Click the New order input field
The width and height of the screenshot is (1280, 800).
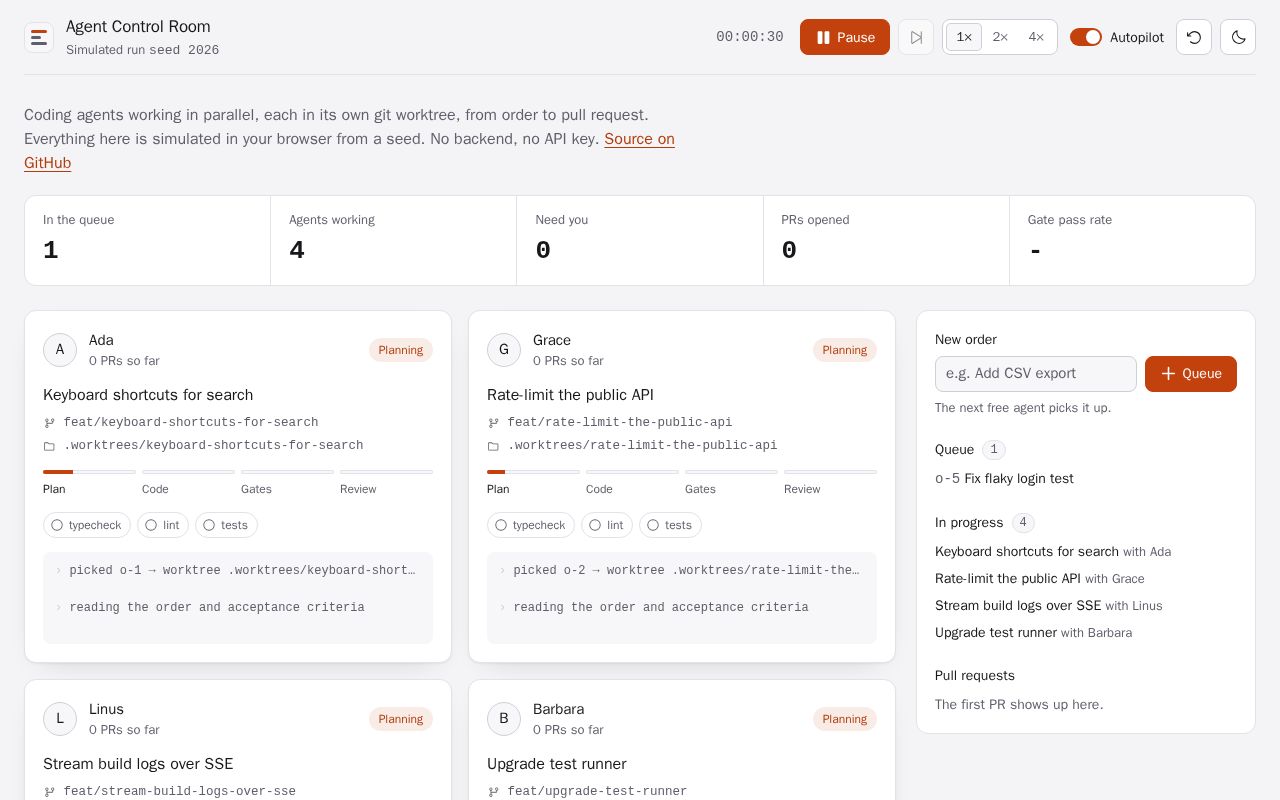click(x=1036, y=374)
